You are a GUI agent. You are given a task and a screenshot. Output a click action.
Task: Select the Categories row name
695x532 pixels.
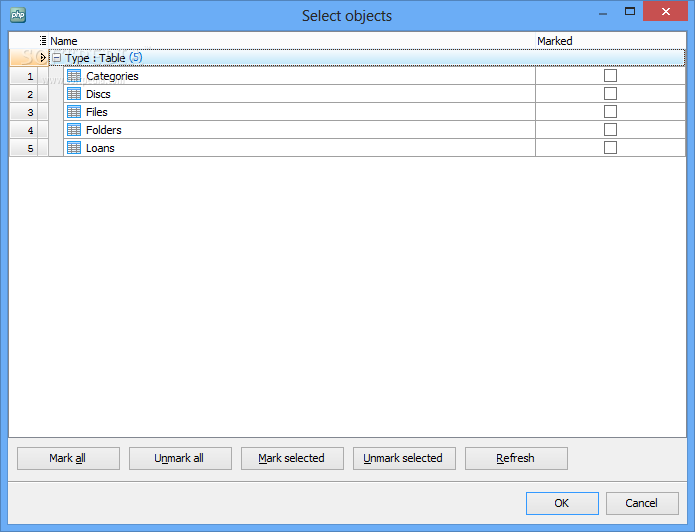pos(112,76)
